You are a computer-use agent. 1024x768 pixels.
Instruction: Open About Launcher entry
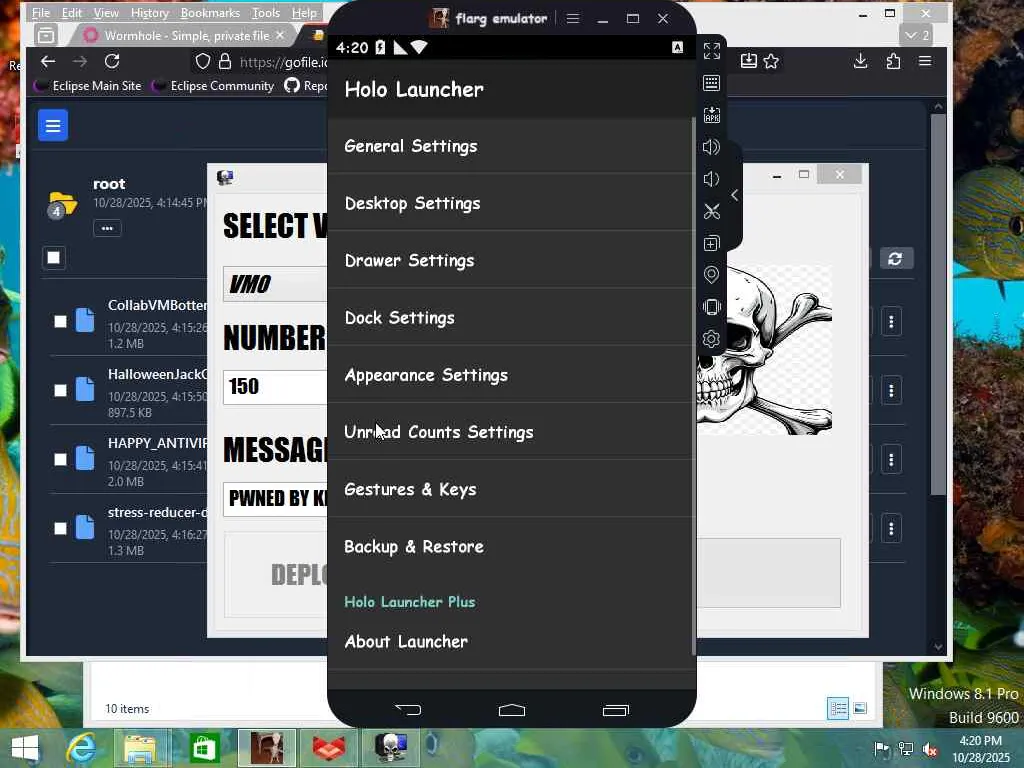click(510, 641)
